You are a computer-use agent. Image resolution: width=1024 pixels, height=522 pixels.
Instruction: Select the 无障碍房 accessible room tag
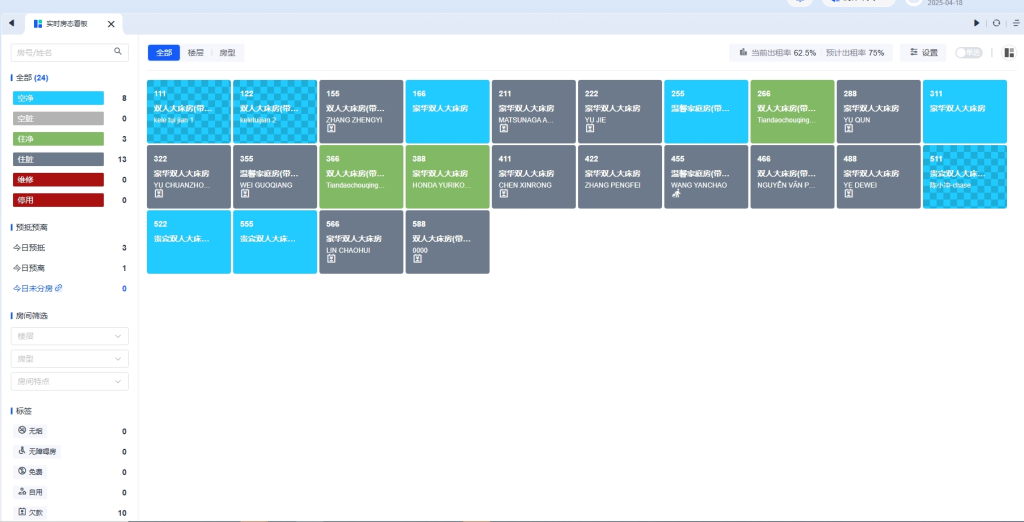point(39,451)
